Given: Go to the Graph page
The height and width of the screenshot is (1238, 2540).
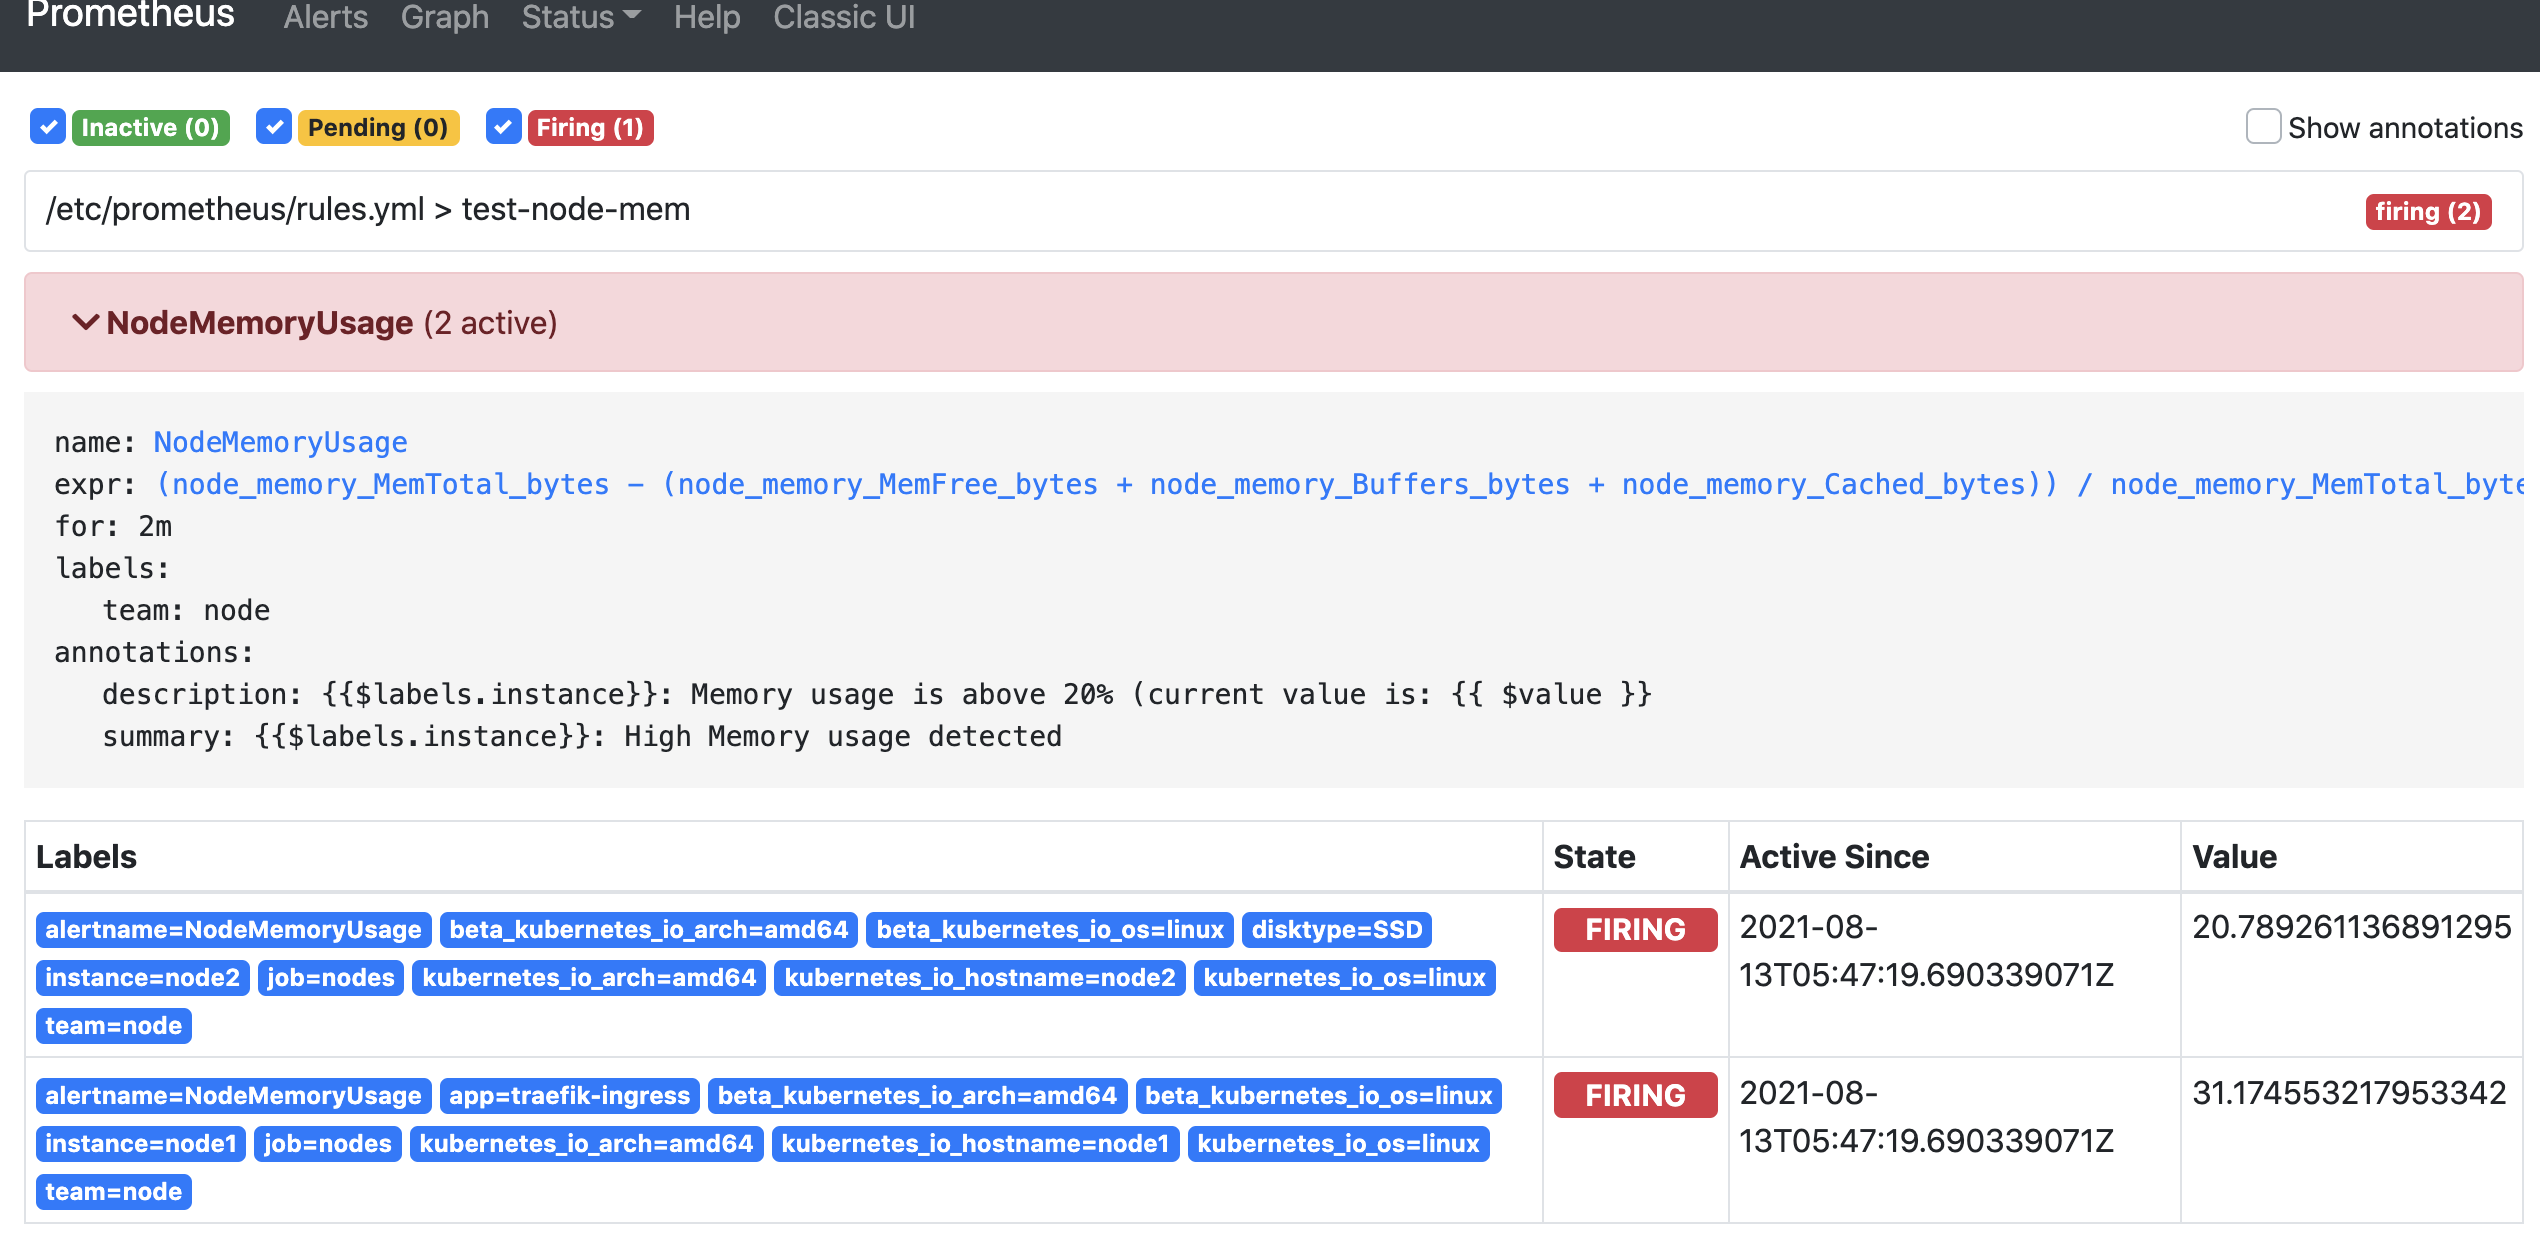Looking at the screenshot, I should tap(444, 17).
